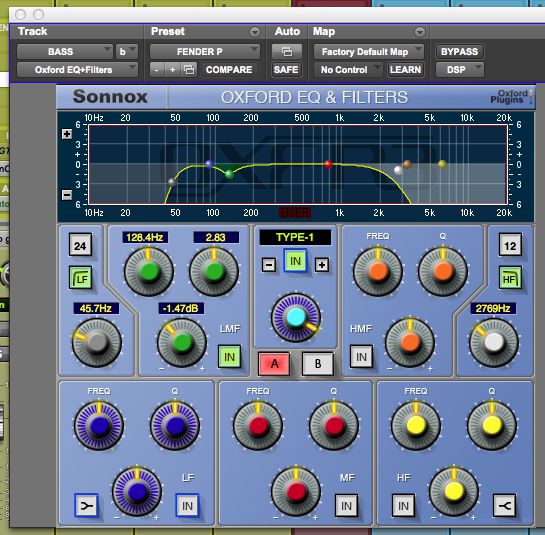Open the Factory Default Map dropdown

[x=368, y=52]
